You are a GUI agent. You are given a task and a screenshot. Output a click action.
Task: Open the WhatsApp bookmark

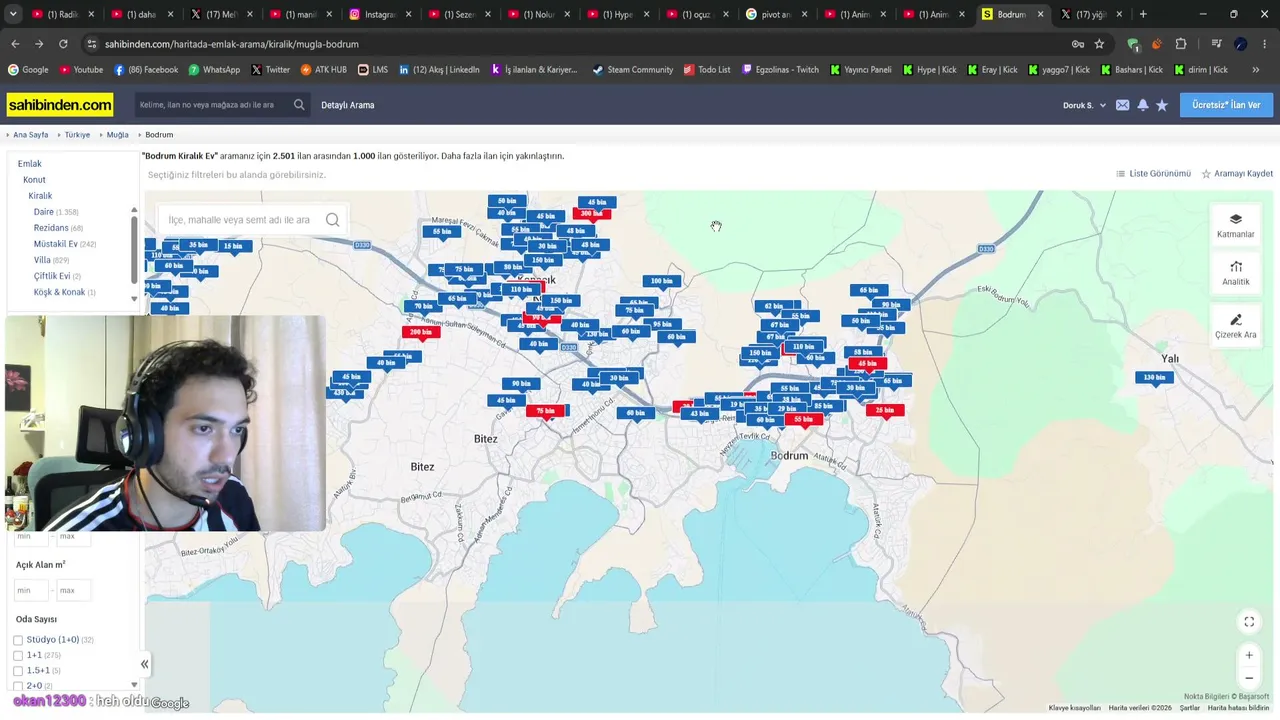(x=213, y=70)
